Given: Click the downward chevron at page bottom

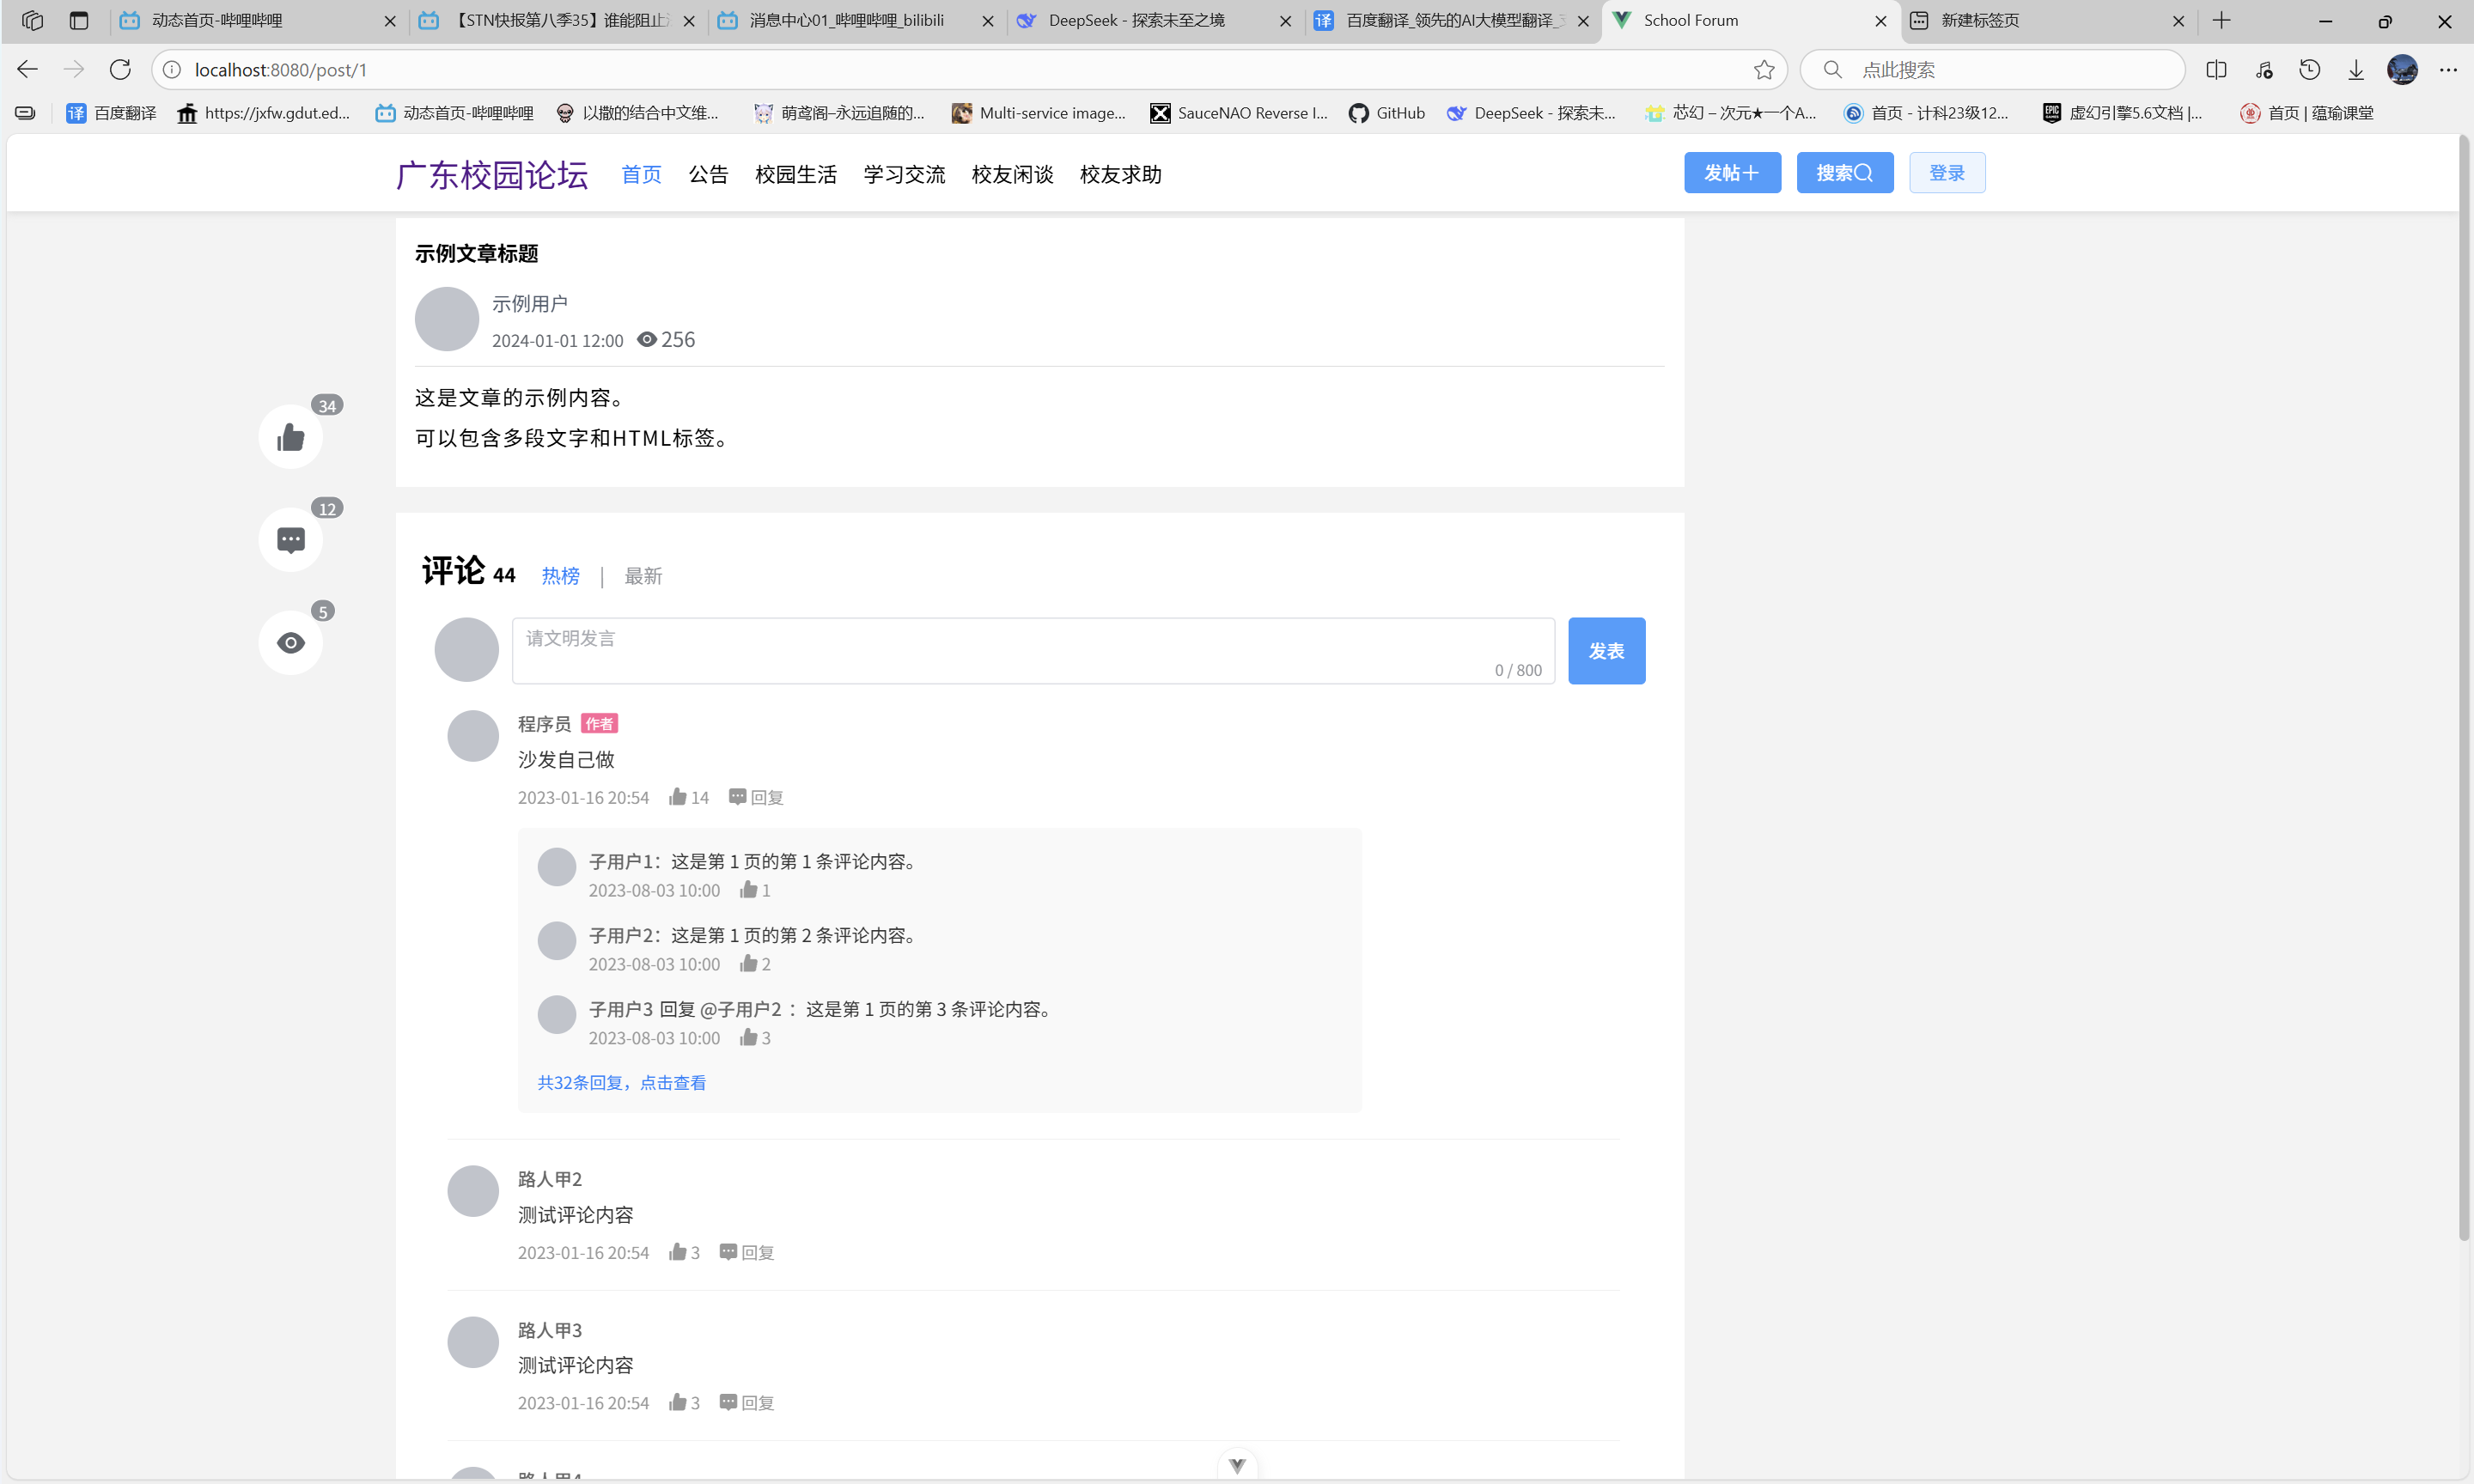Looking at the screenshot, I should (1236, 1463).
